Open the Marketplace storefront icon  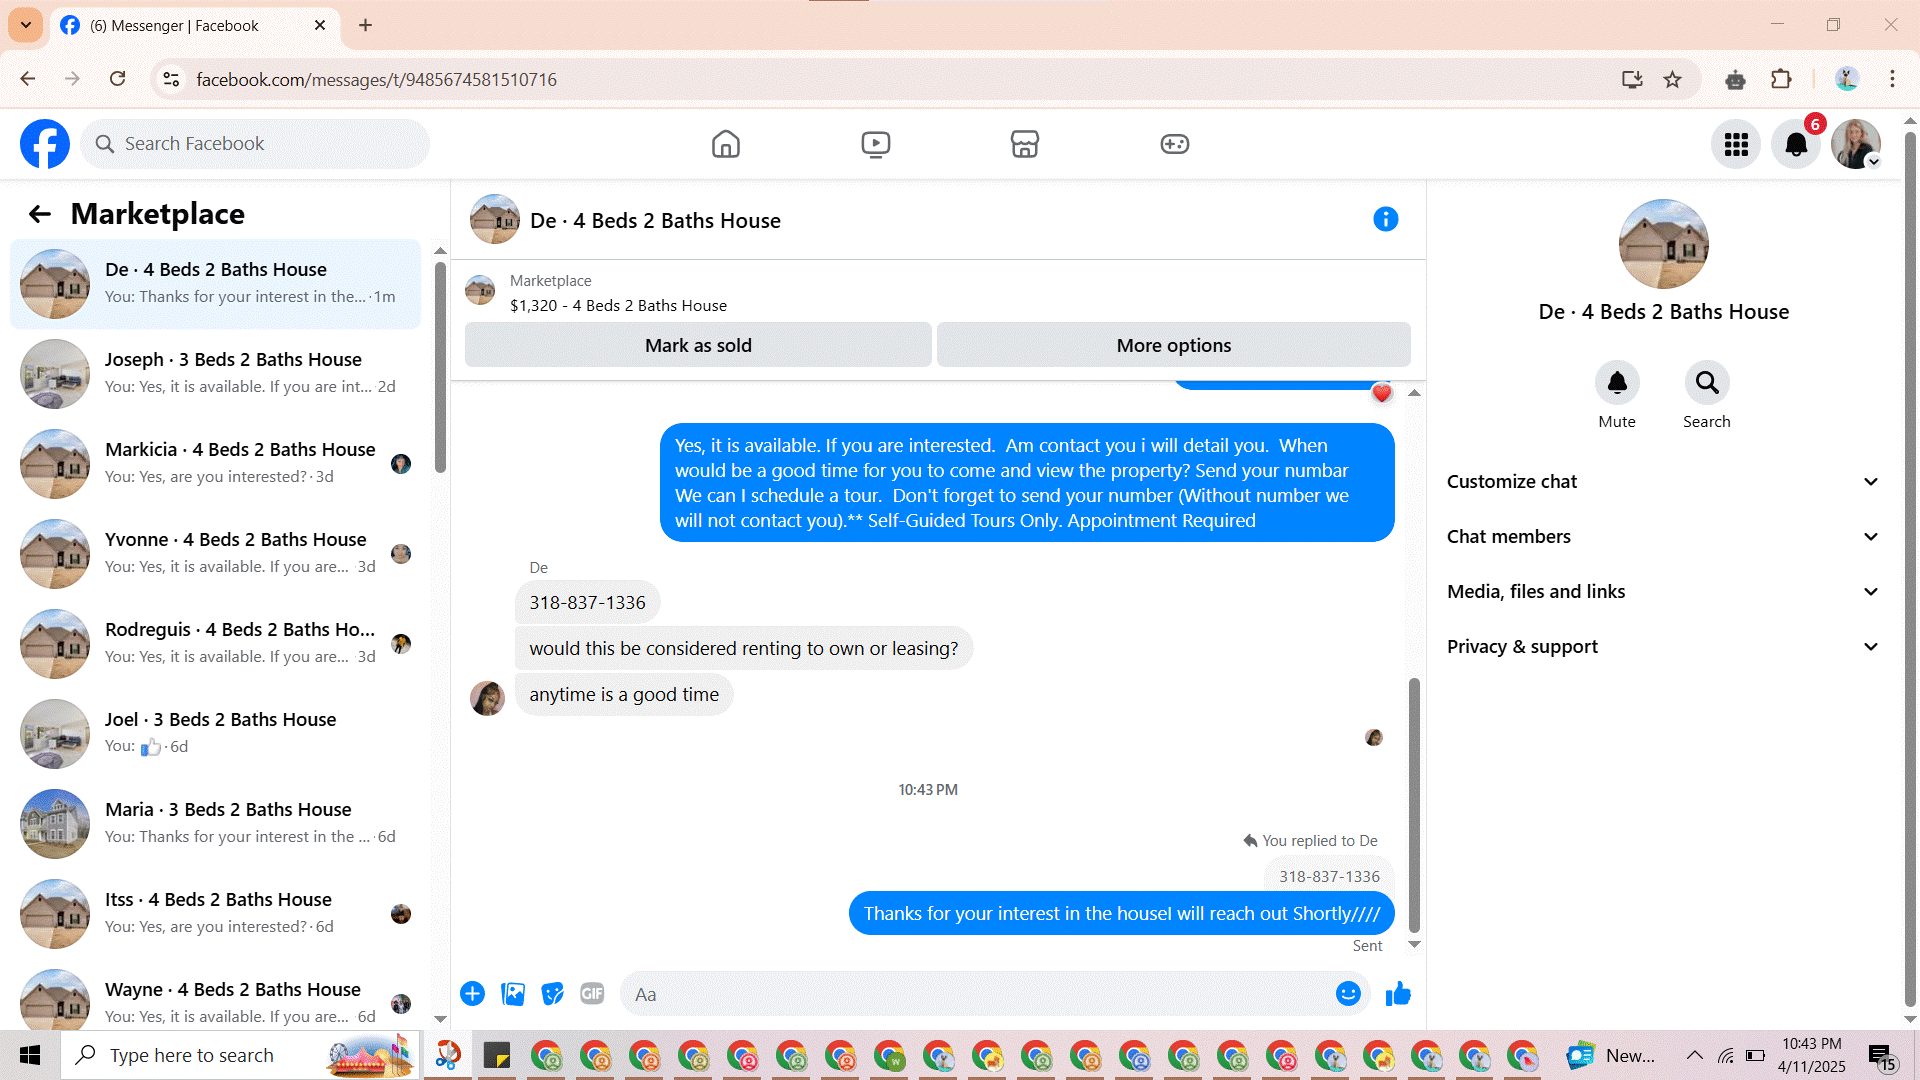click(1025, 144)
